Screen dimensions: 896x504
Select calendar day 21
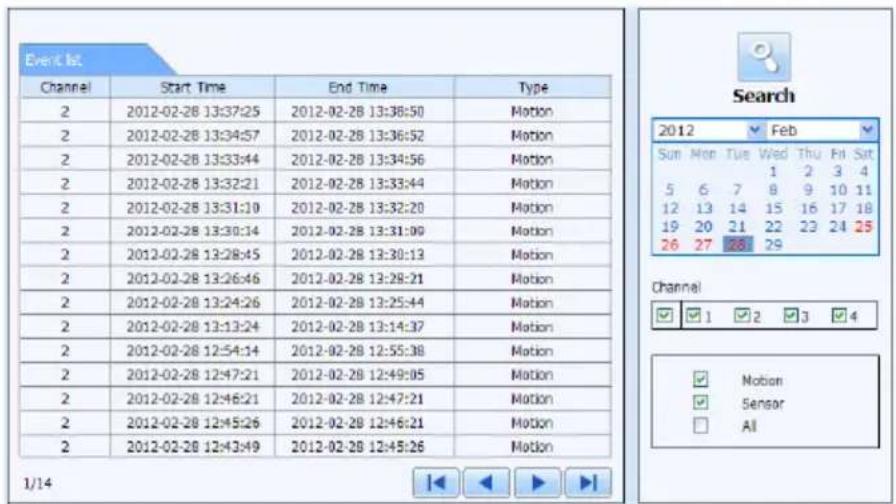737,226
